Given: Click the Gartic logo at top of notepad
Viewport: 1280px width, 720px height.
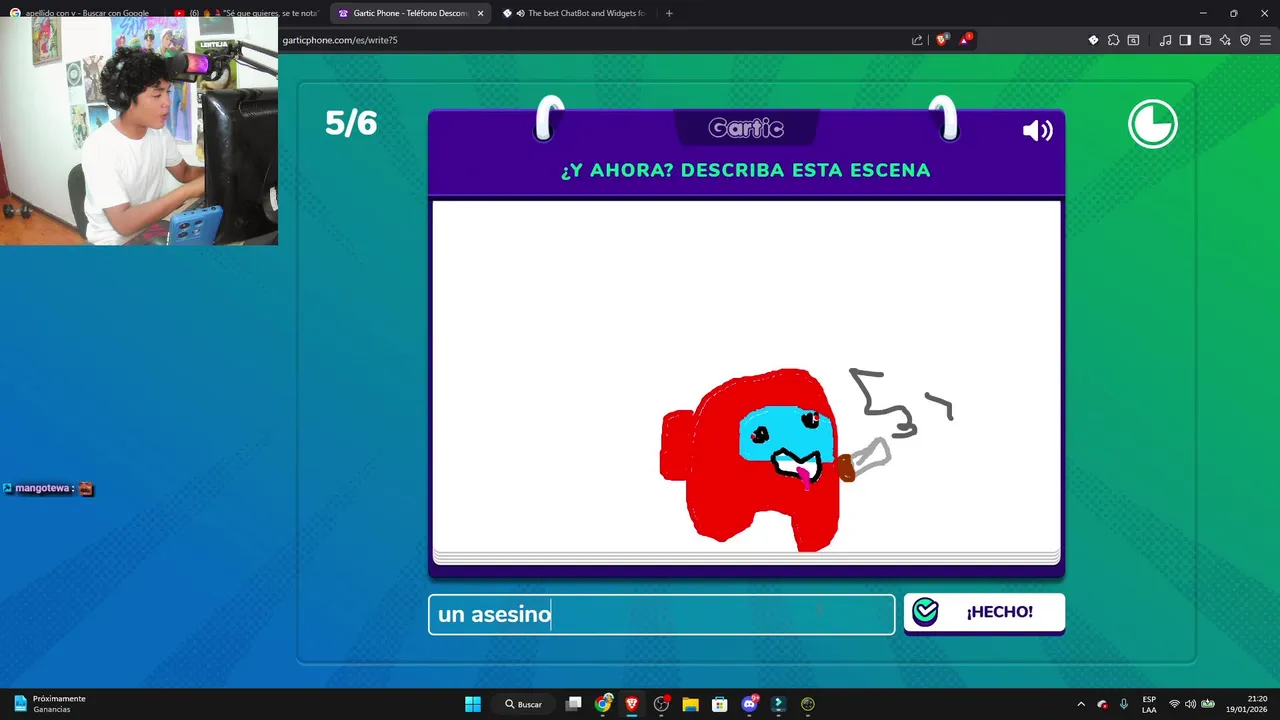Looking at the screenshot, I should pyautogui.click(x=746, y=128).
